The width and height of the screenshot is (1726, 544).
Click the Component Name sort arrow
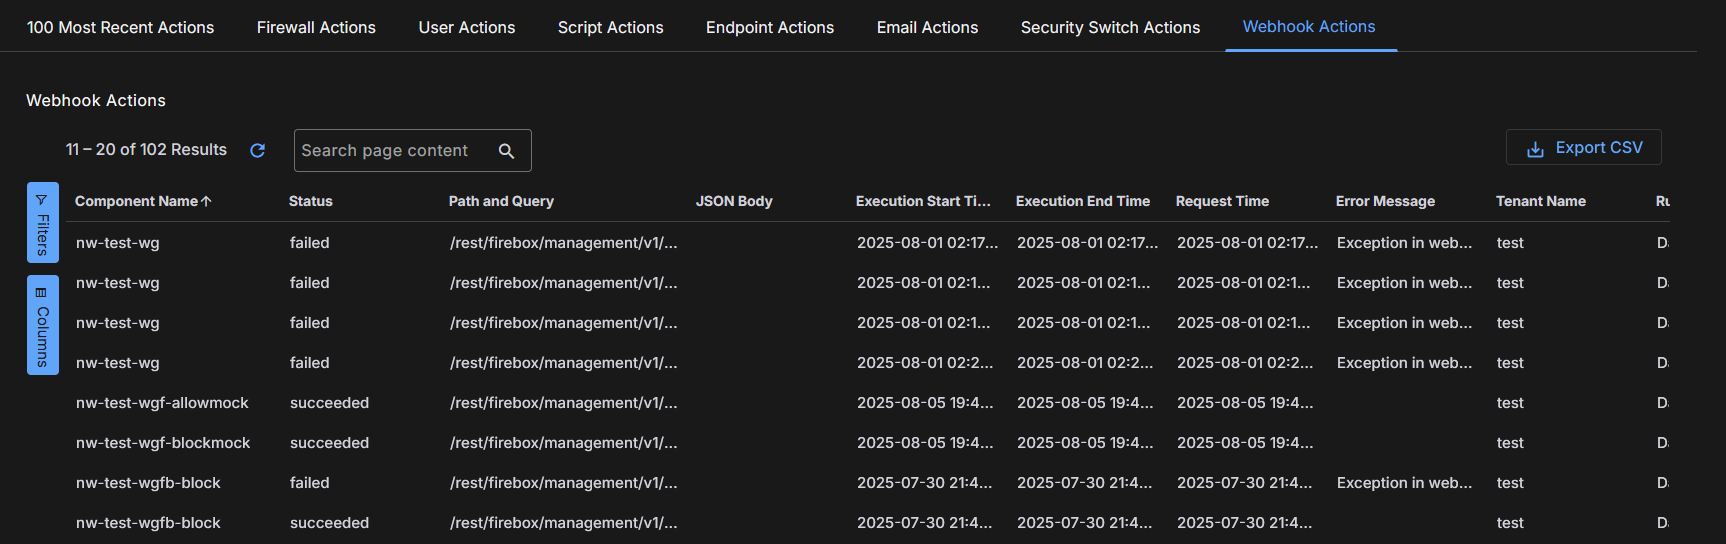(207, 201)
